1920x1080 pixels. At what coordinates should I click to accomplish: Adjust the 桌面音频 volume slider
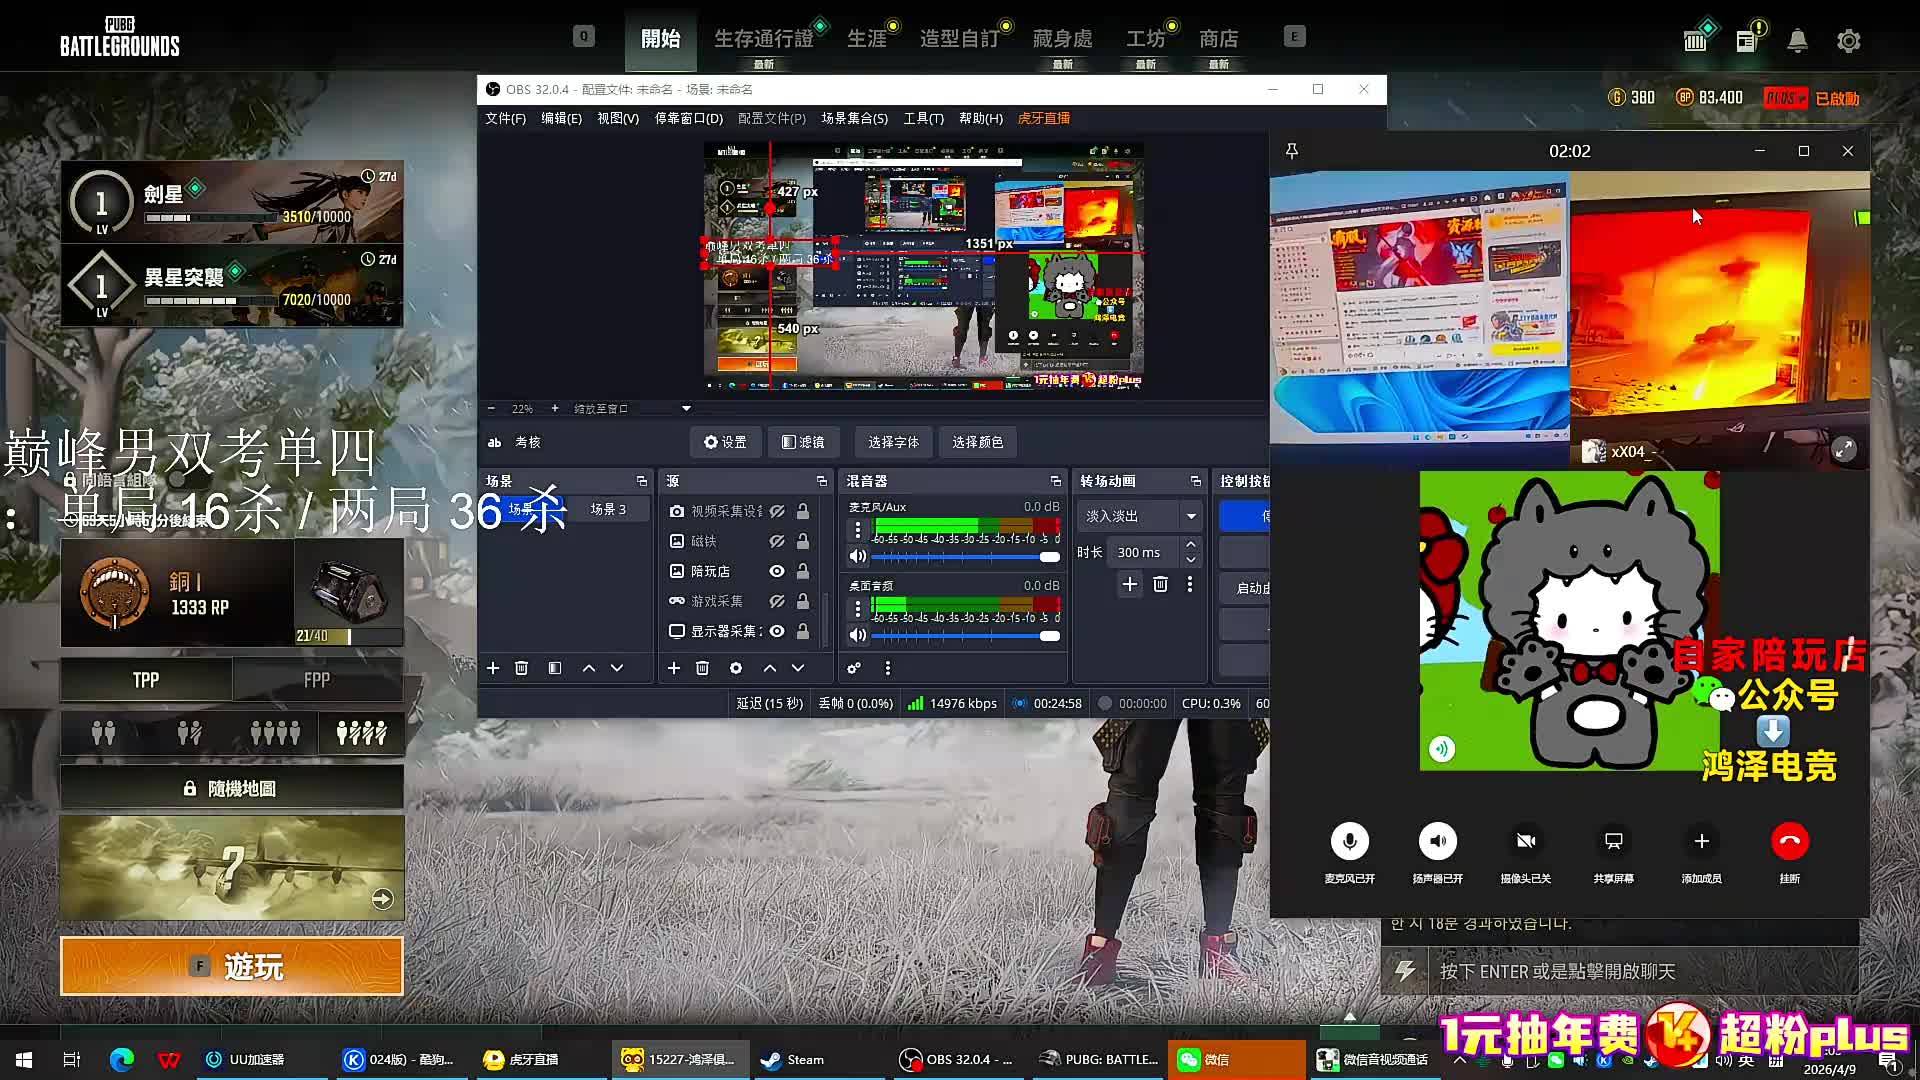click(1049, 636)
